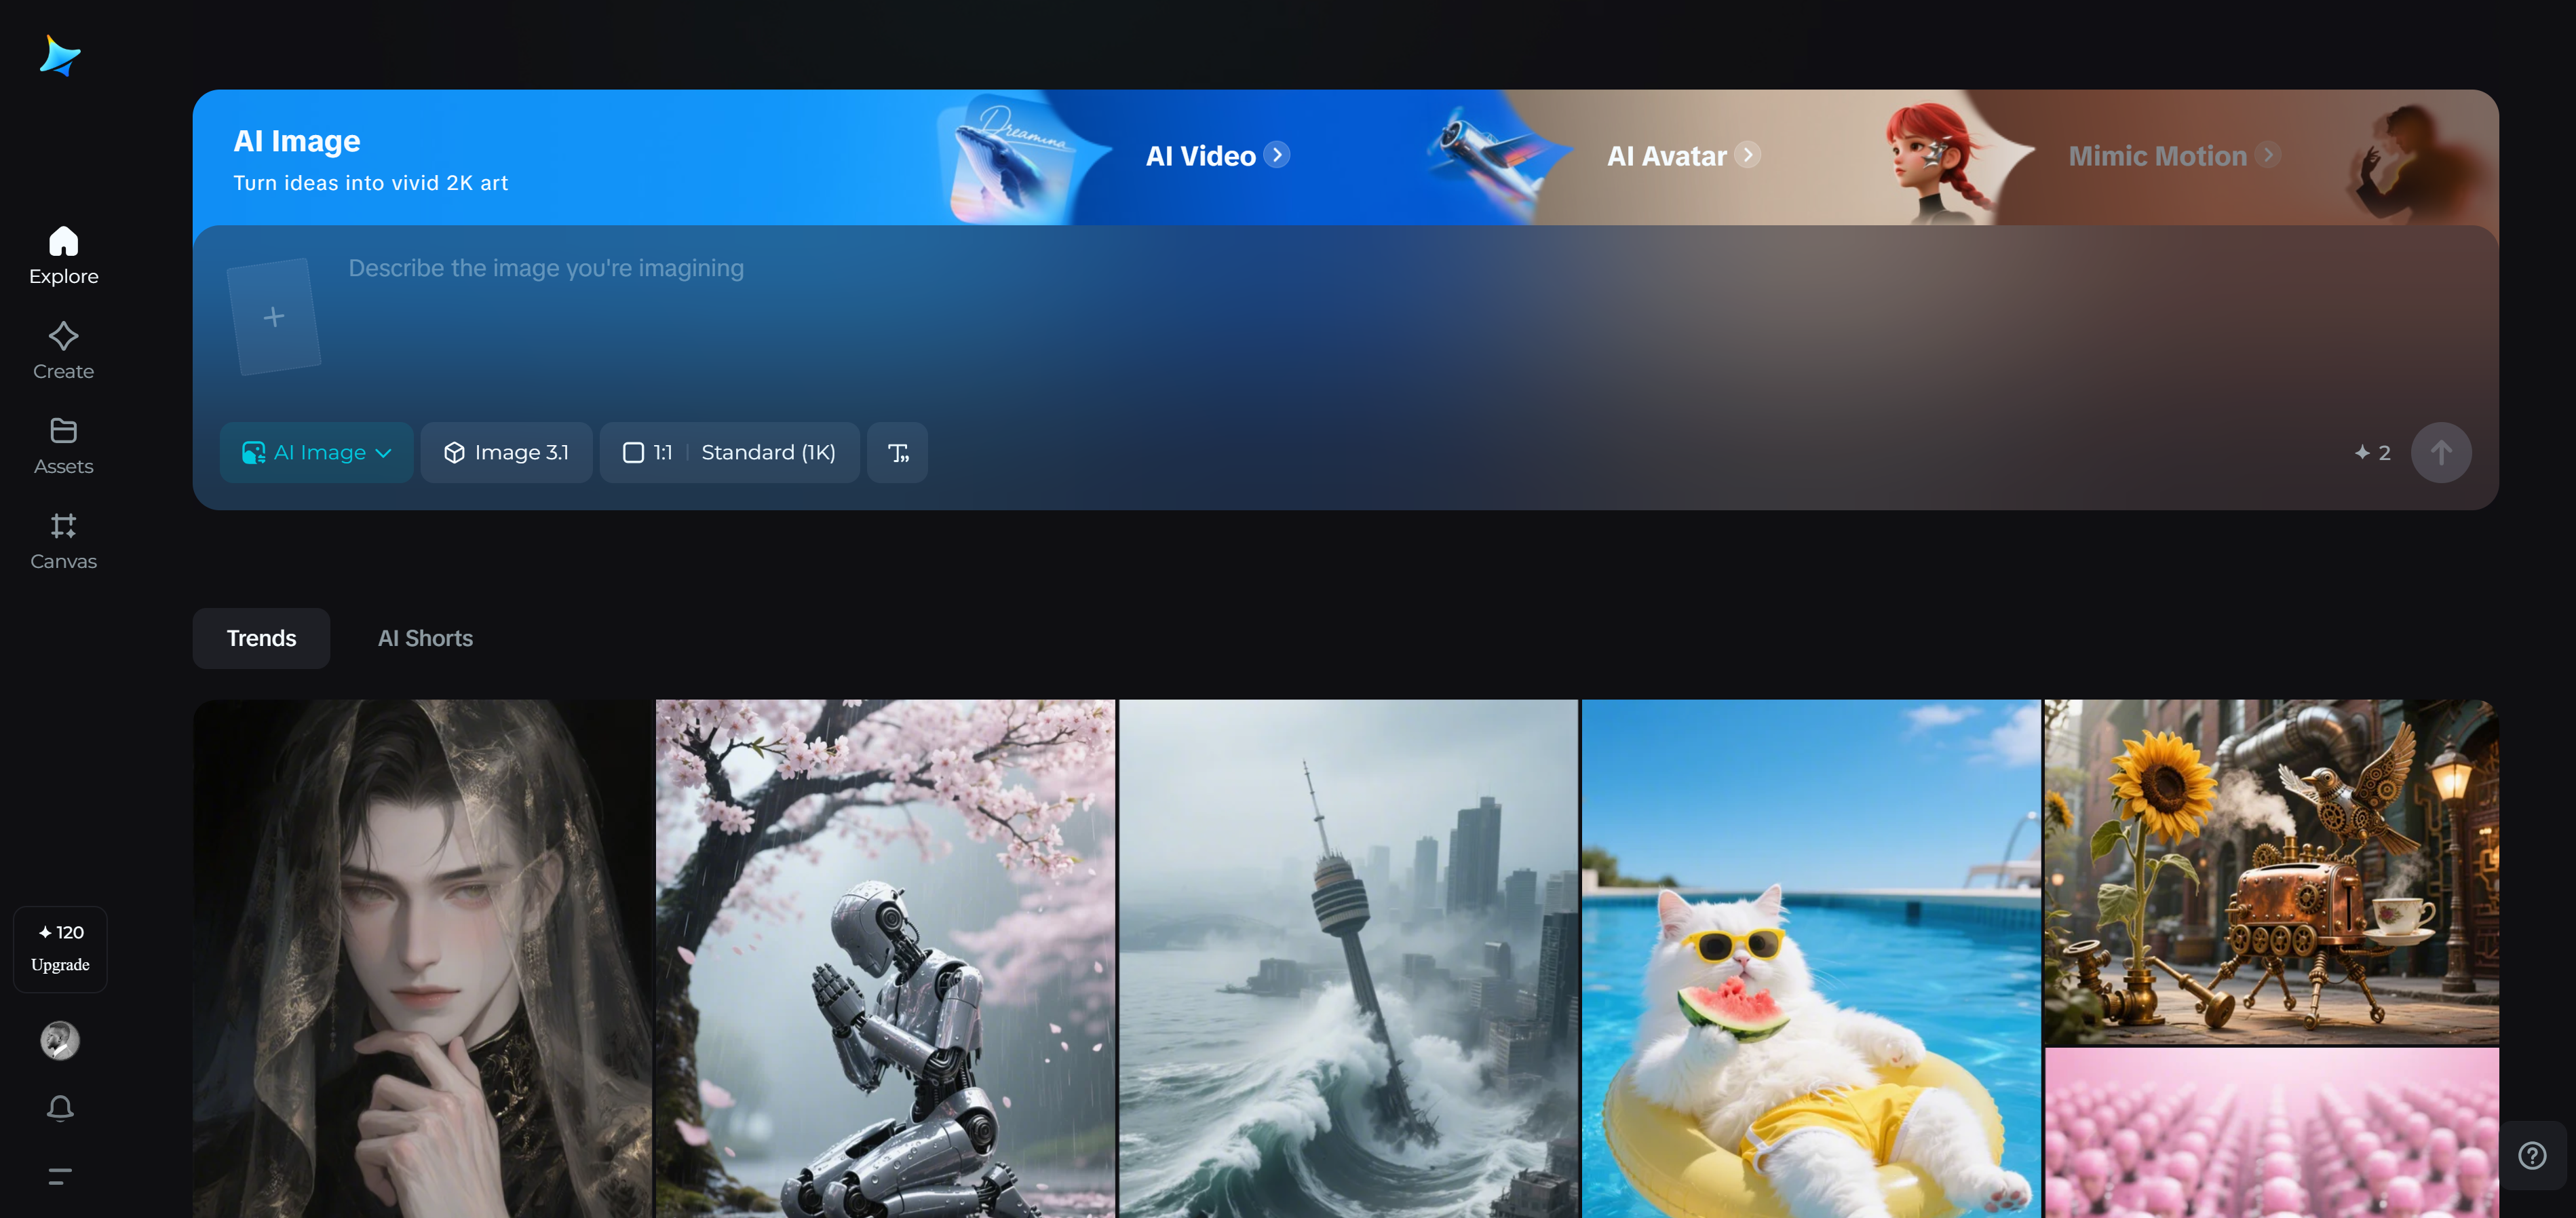Submit generation with the arrow button

tap(2441, 452)
